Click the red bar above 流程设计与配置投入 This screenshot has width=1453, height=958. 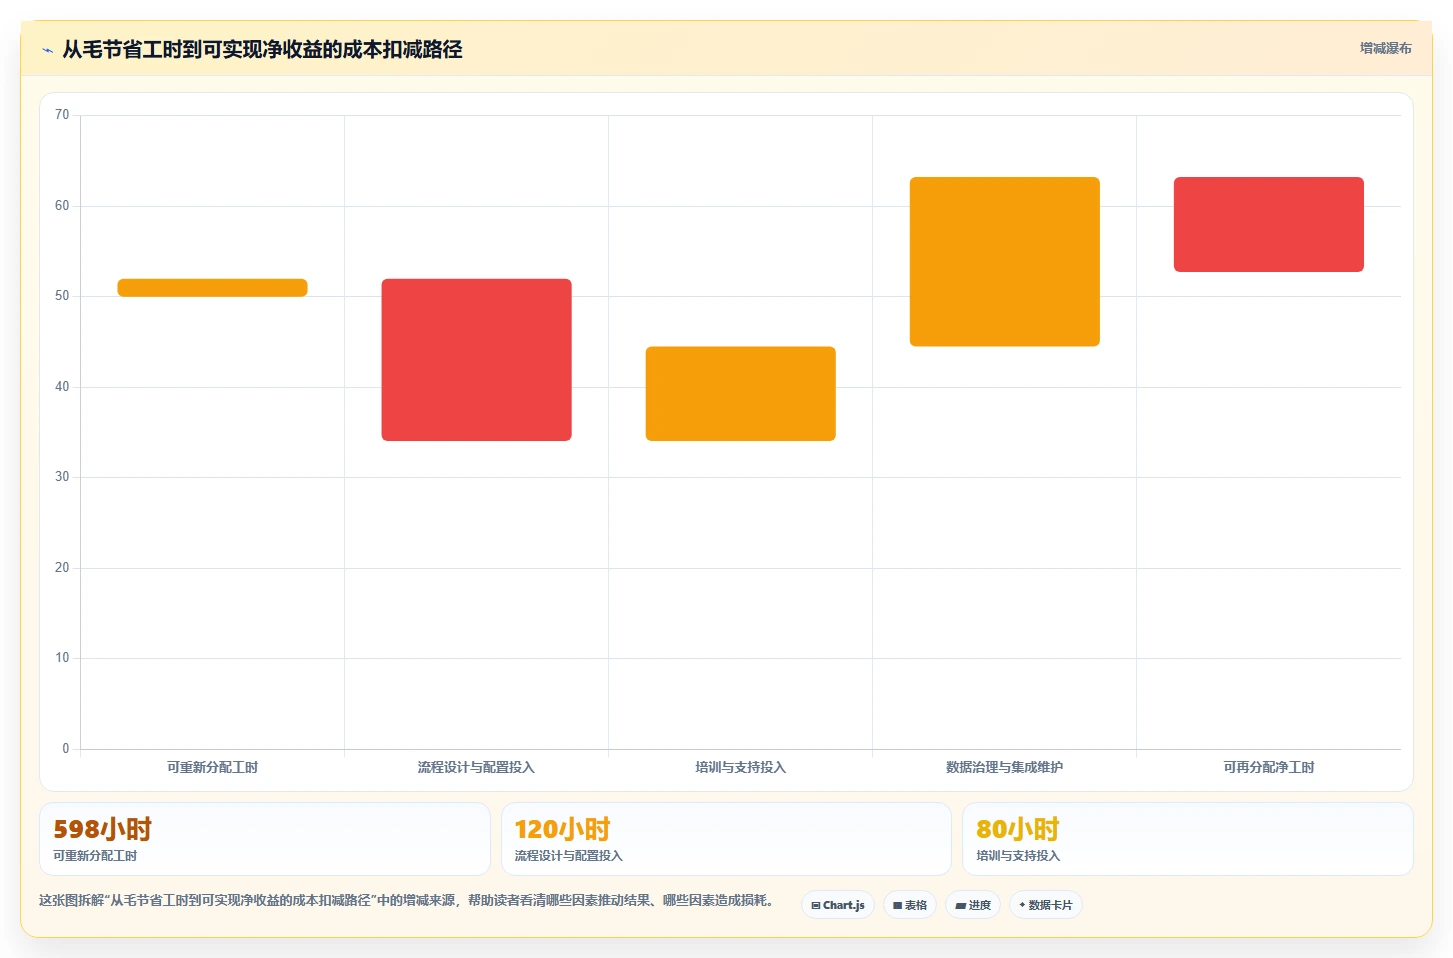pyautogui.click(x=476, y=360)
